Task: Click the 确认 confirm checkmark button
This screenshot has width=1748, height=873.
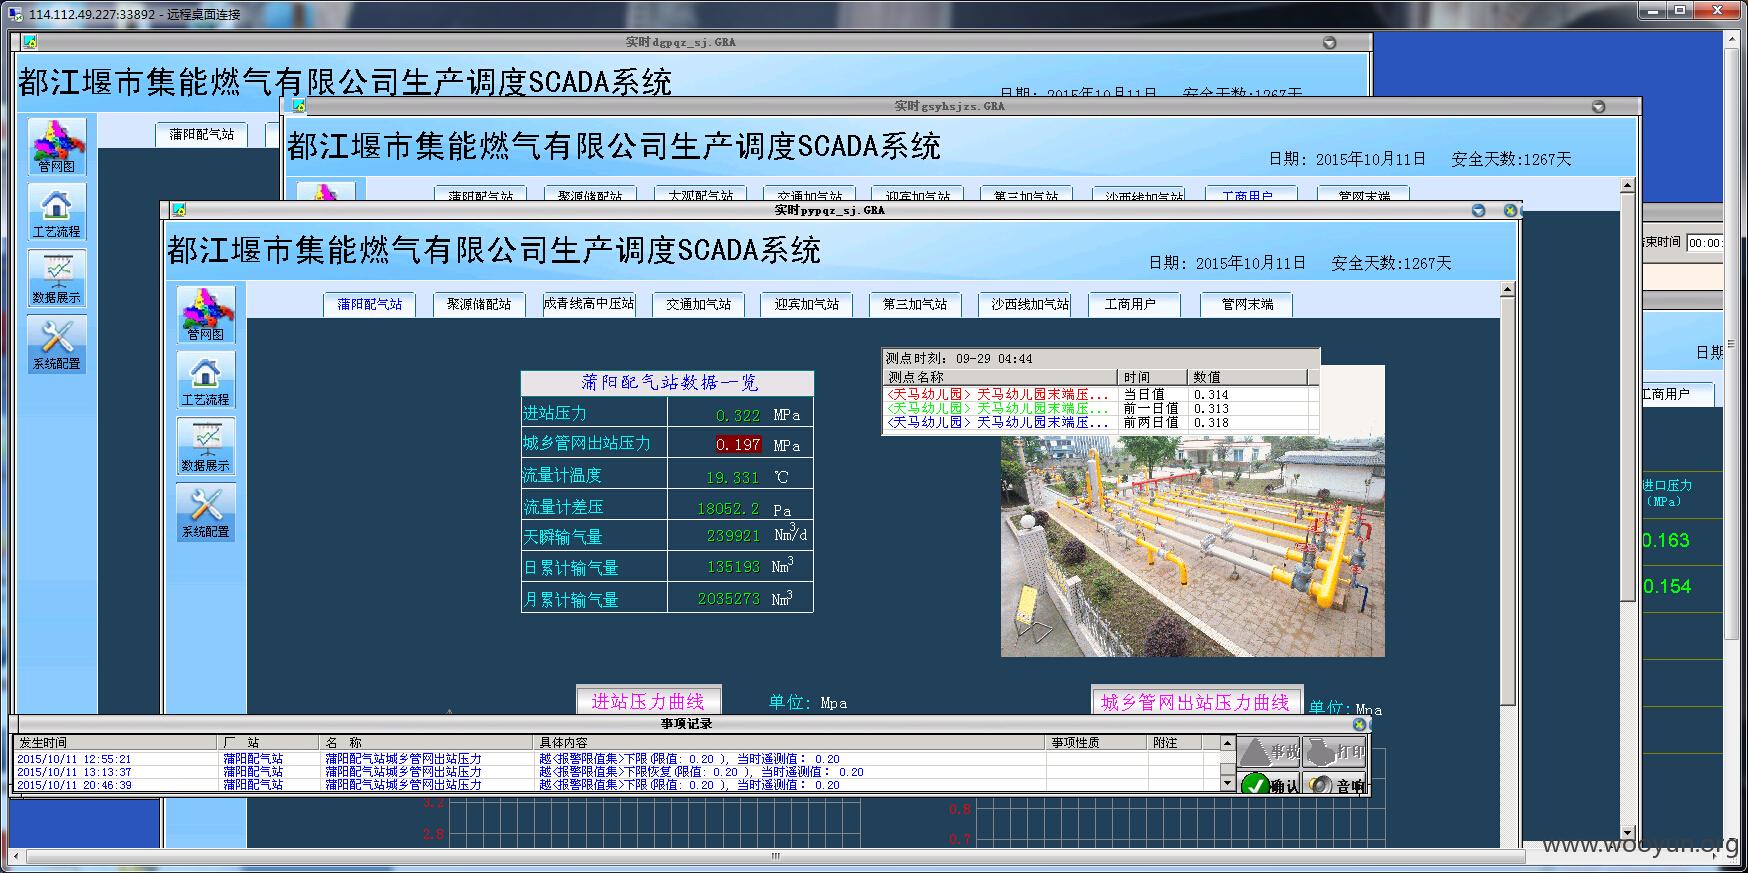Action: coord(1270,785)
